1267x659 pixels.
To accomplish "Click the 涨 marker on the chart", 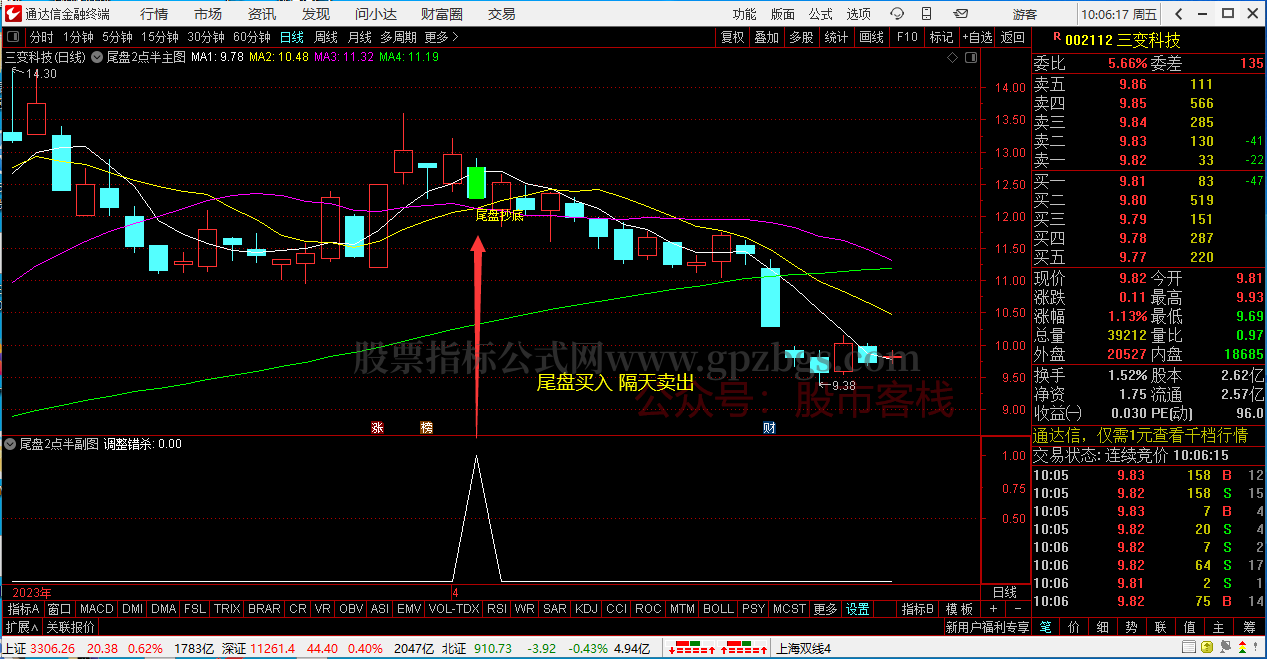I will (378, 427).
